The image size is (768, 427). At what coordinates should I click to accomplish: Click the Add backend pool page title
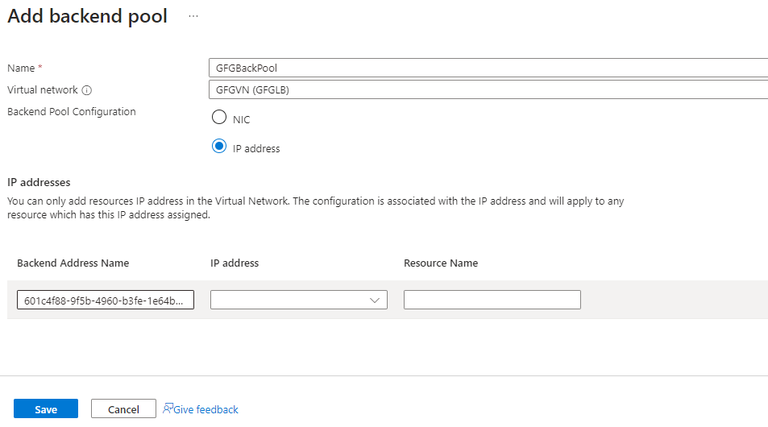coord(88,16)
